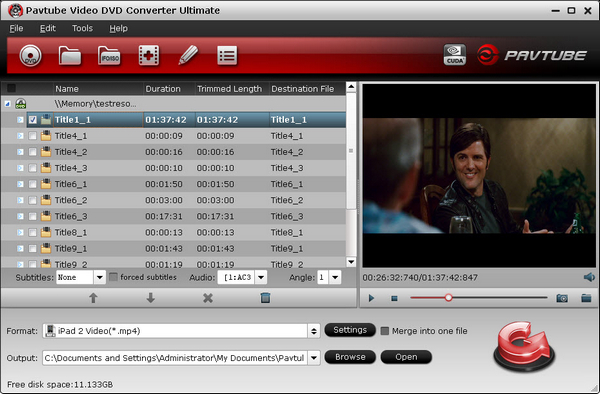Play the preview video
Image resolution: width=600 pixels, height=394 pixels.
pos(371,298)
